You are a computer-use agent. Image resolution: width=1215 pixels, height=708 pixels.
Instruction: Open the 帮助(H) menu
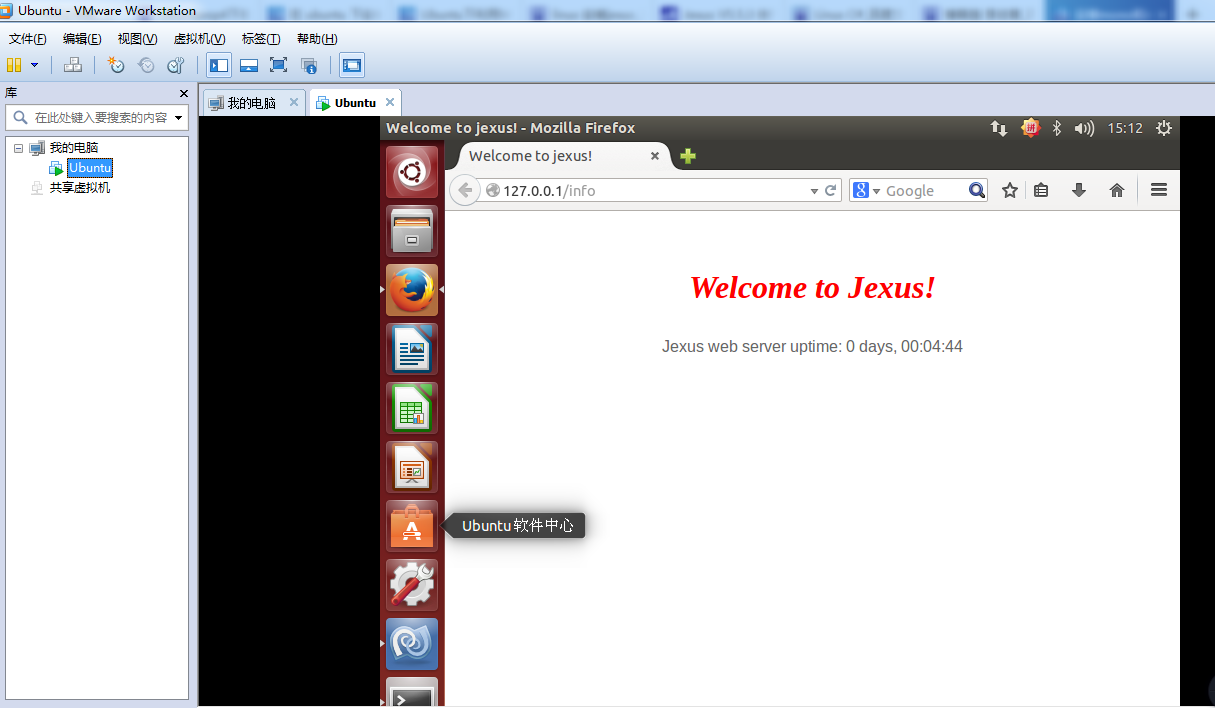317,39
